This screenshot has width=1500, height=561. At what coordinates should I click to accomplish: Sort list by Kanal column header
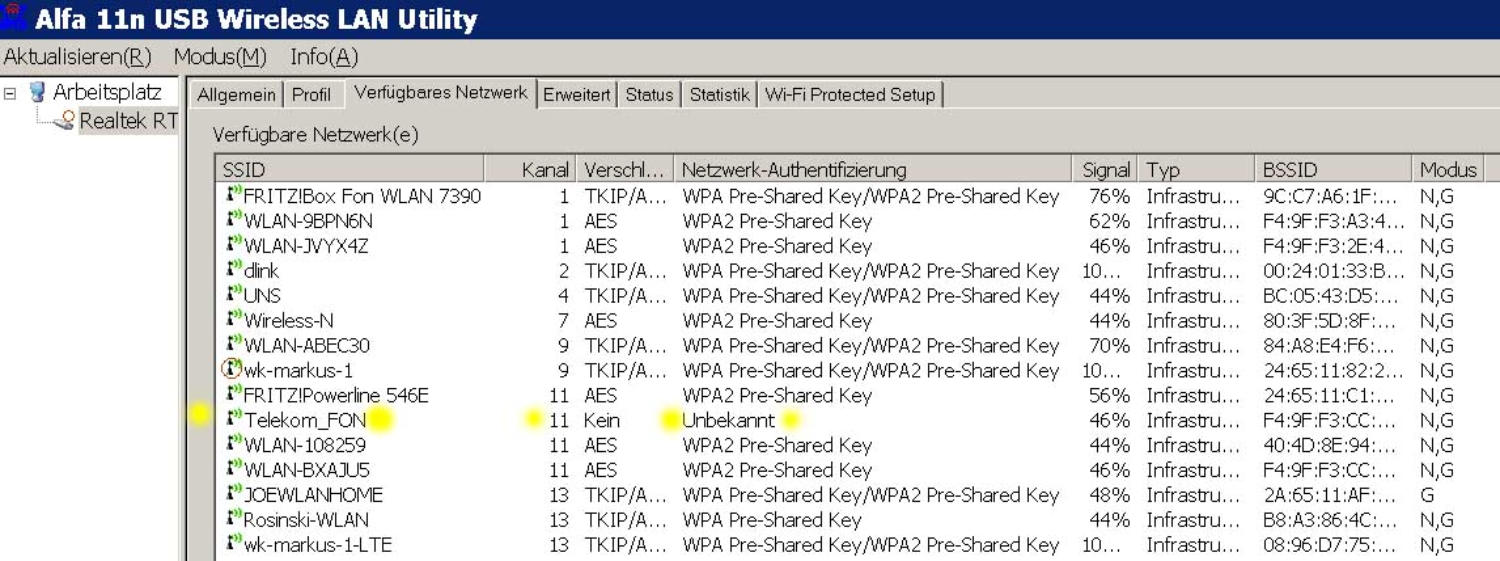pos(530,170)
